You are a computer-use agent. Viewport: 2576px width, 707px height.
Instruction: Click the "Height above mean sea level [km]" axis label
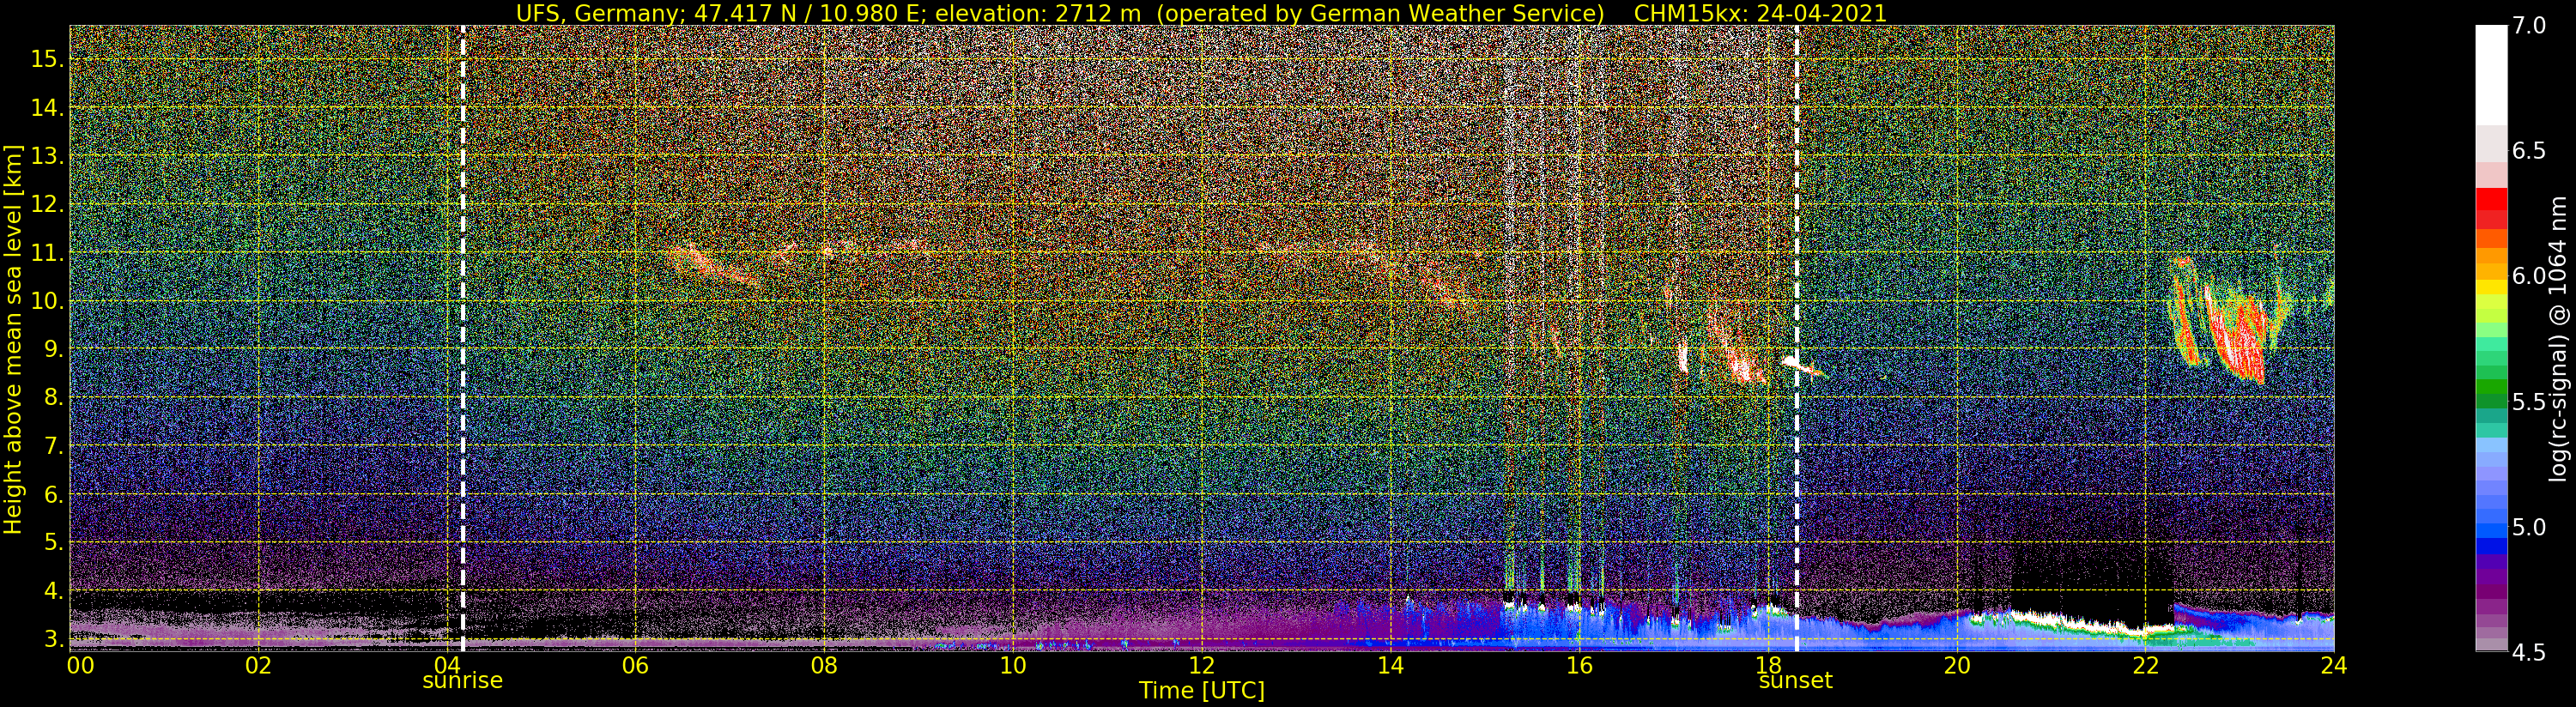(13, 339)
